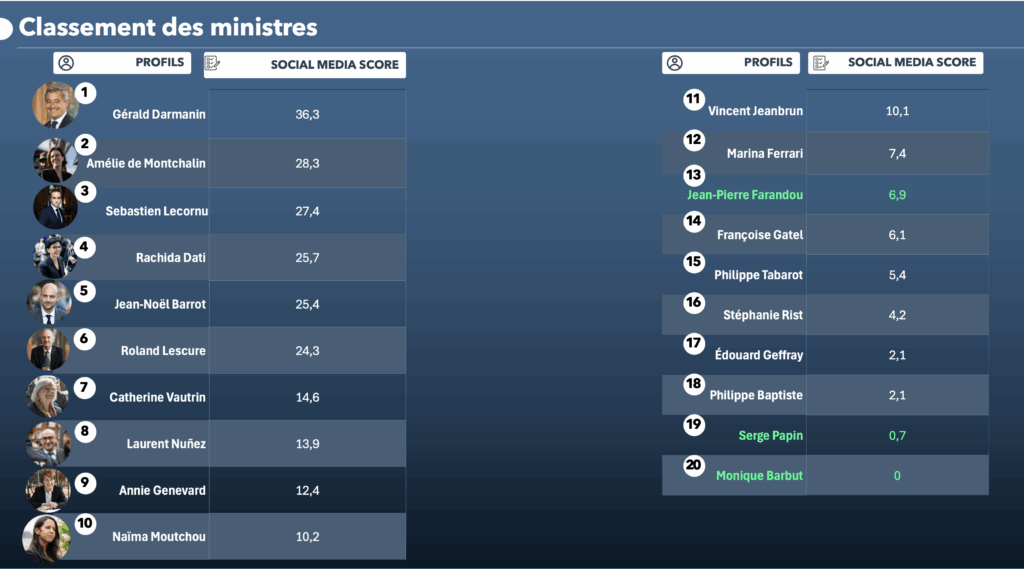1024x569 pixels.
Task: Click the score icon in right SOCIAL MEDIA SCORE header
Action: [x=821, y=63]
